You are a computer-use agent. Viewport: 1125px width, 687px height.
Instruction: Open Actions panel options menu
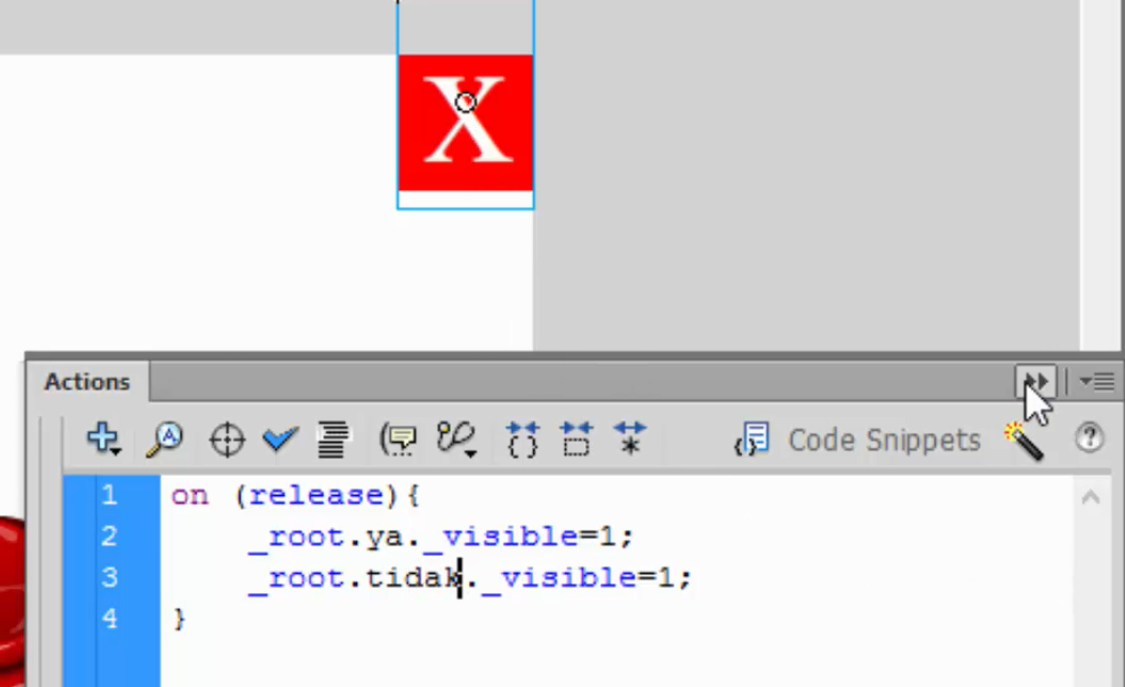(x=1097, y=382)
